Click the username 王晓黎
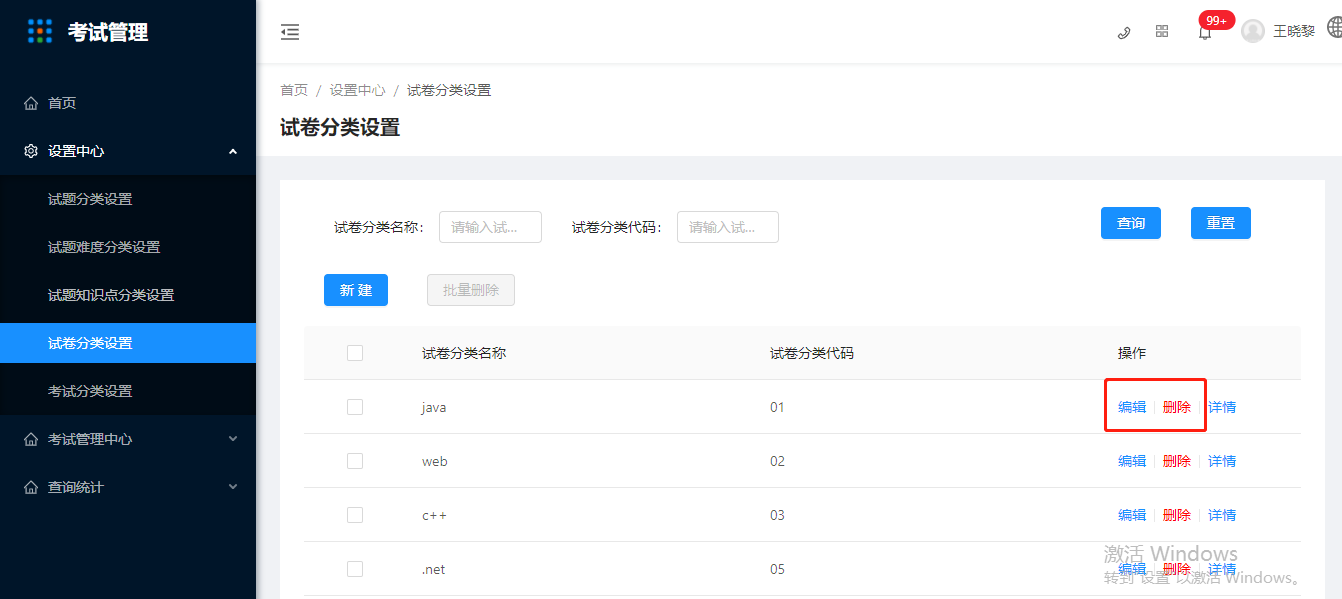The image size is (1342, 599). pos(1294,32)
